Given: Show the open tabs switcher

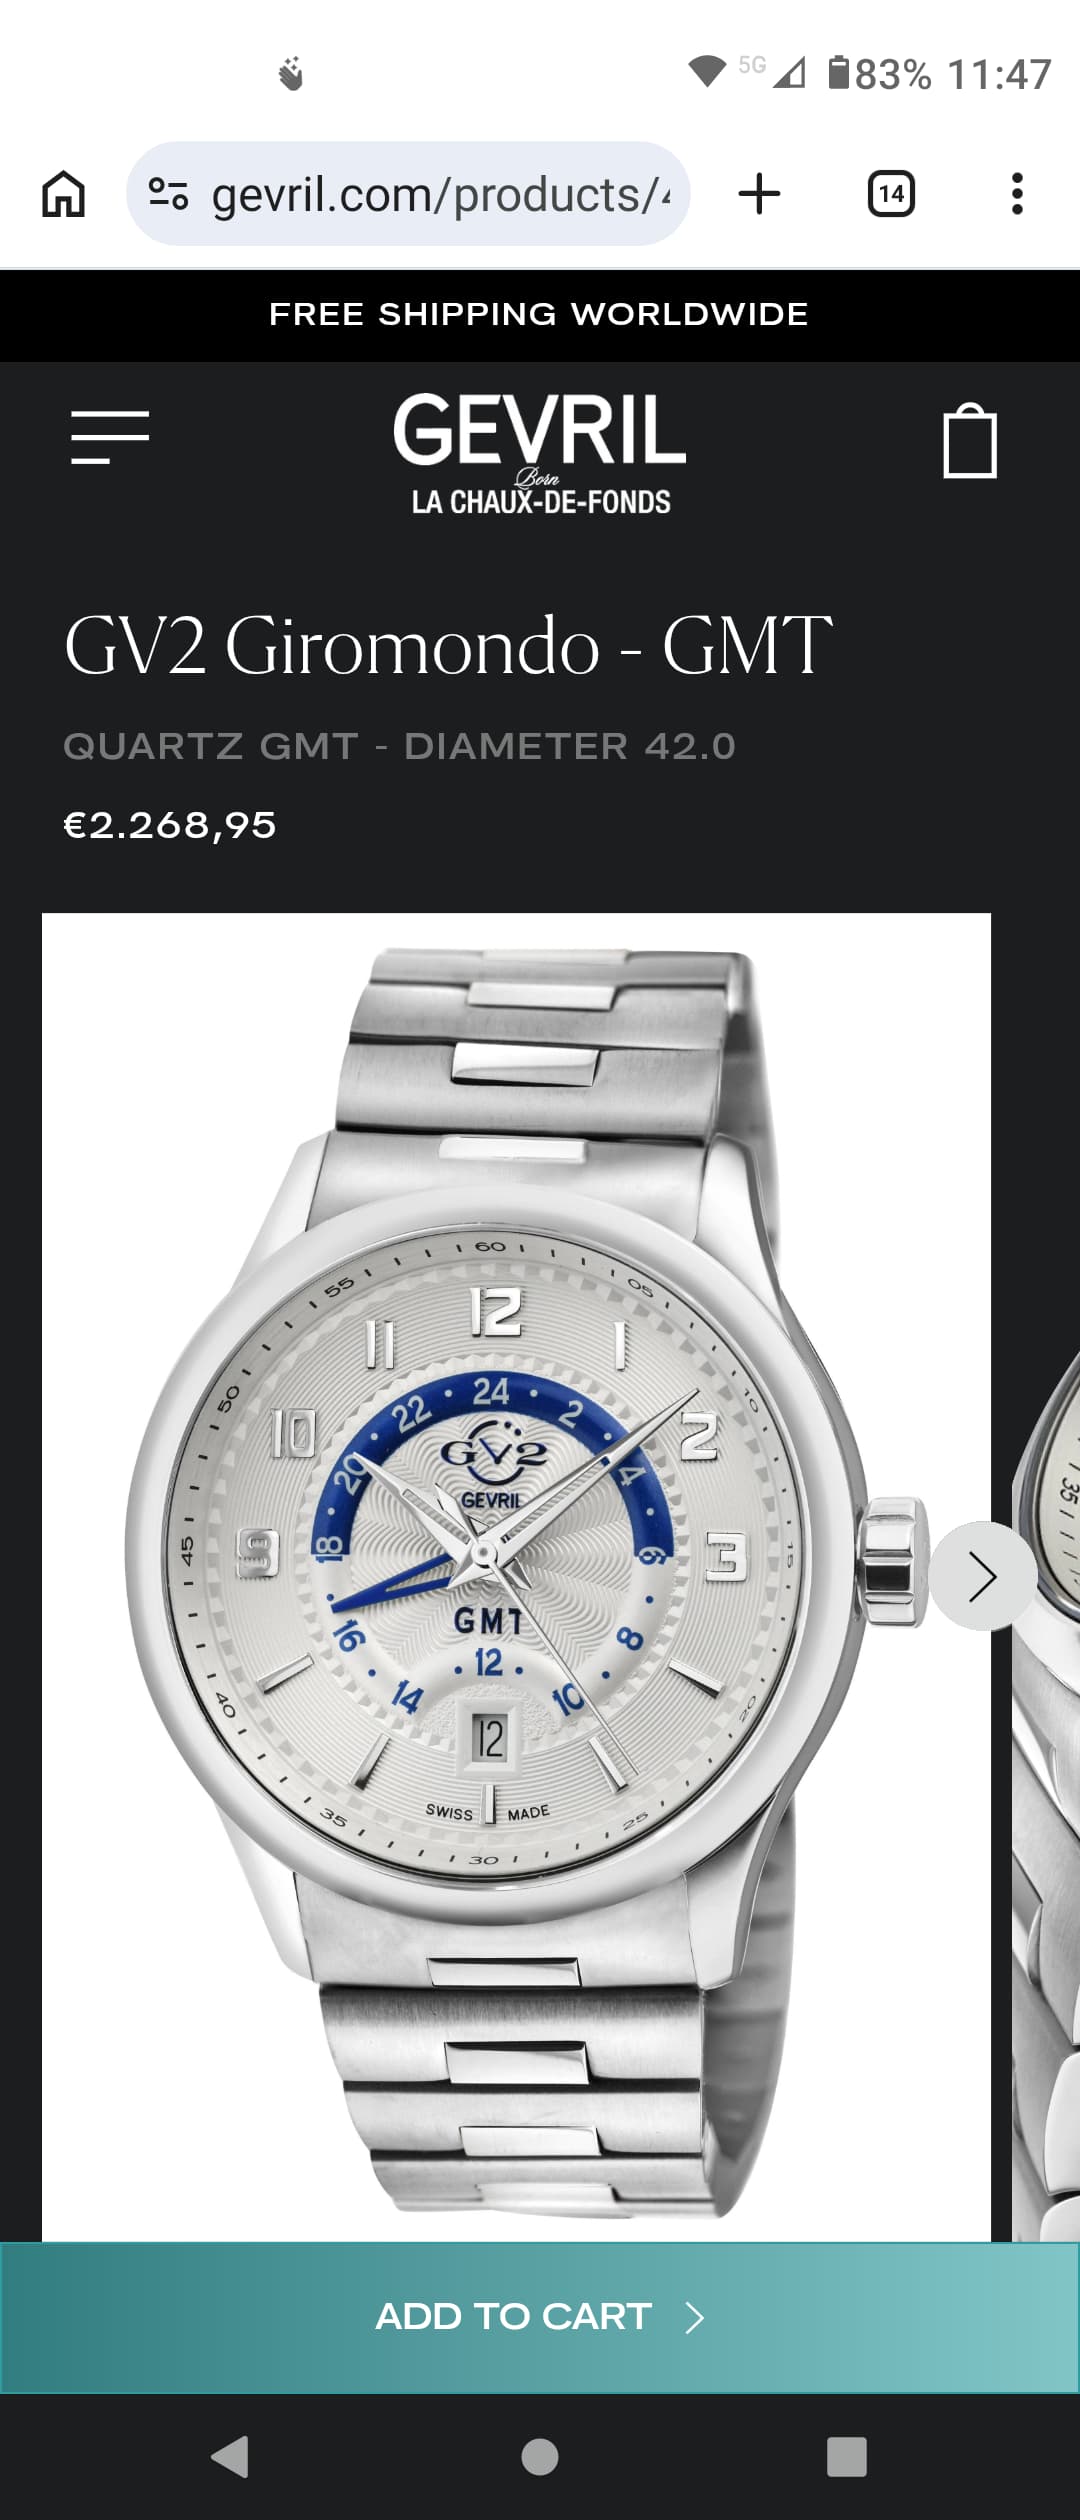Looking at the screenshot, I should point(891,194).
